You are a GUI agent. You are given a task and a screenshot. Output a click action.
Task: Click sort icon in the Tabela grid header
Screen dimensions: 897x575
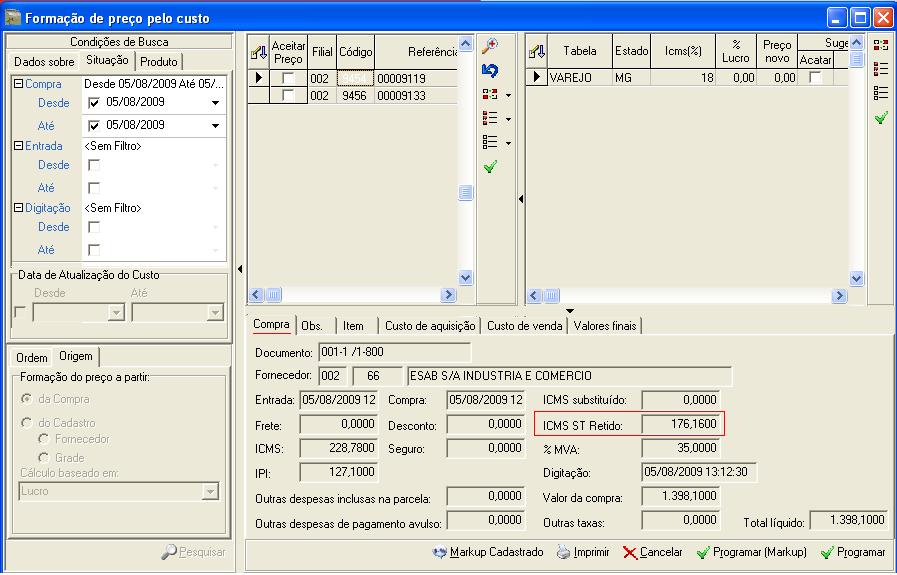point(537,51)
